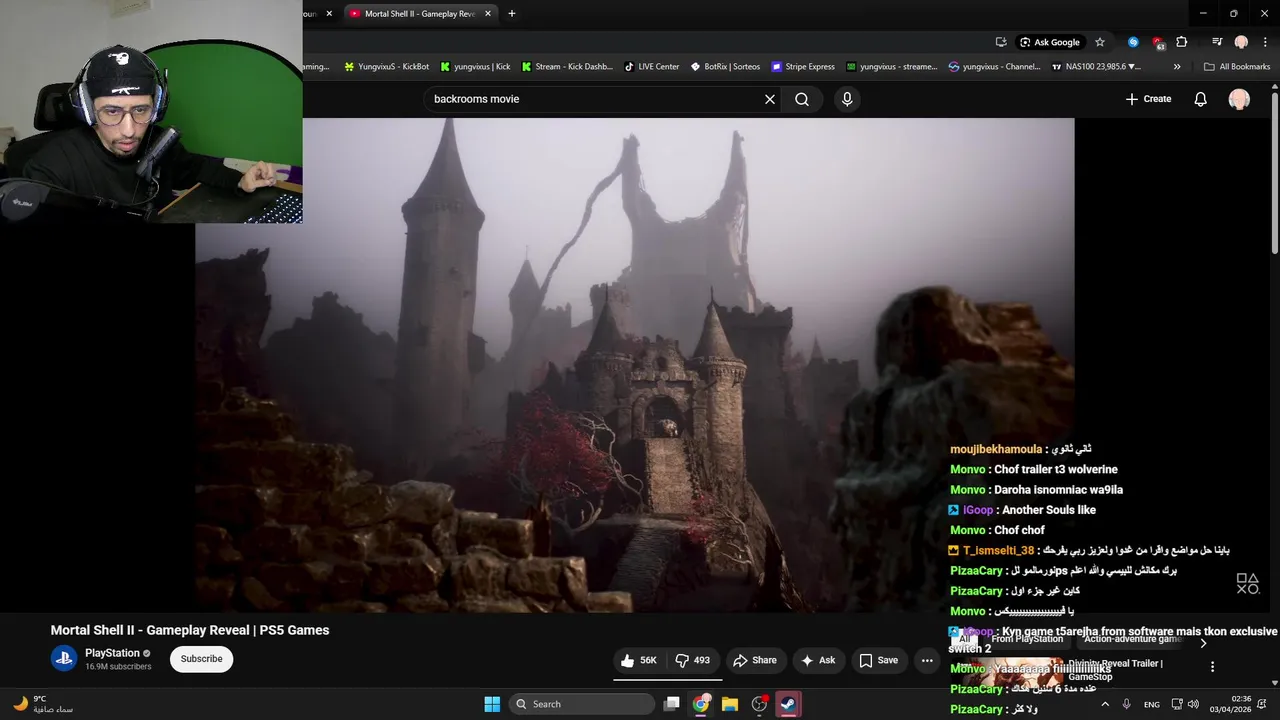Clear the YouTube search box text

(x=770, y=99)
